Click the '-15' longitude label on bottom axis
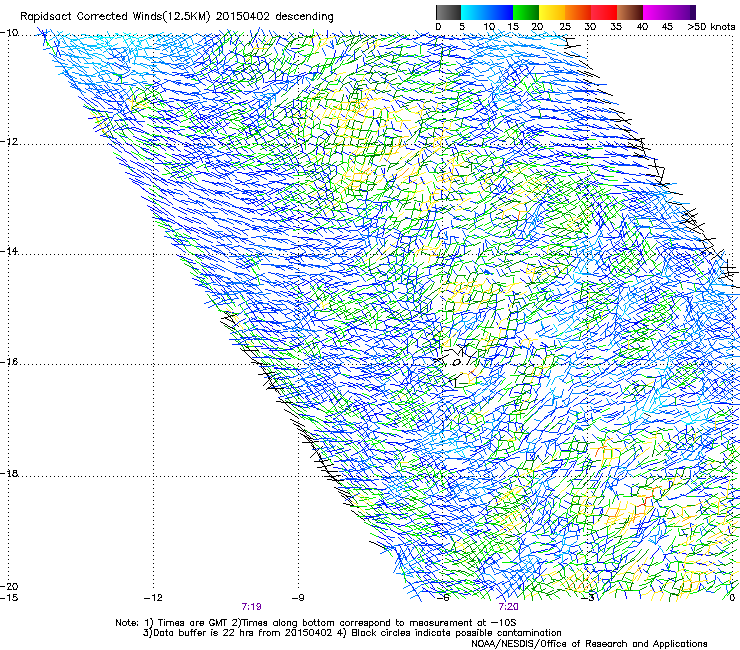740x650 pixels. click(x=9, y=598)
